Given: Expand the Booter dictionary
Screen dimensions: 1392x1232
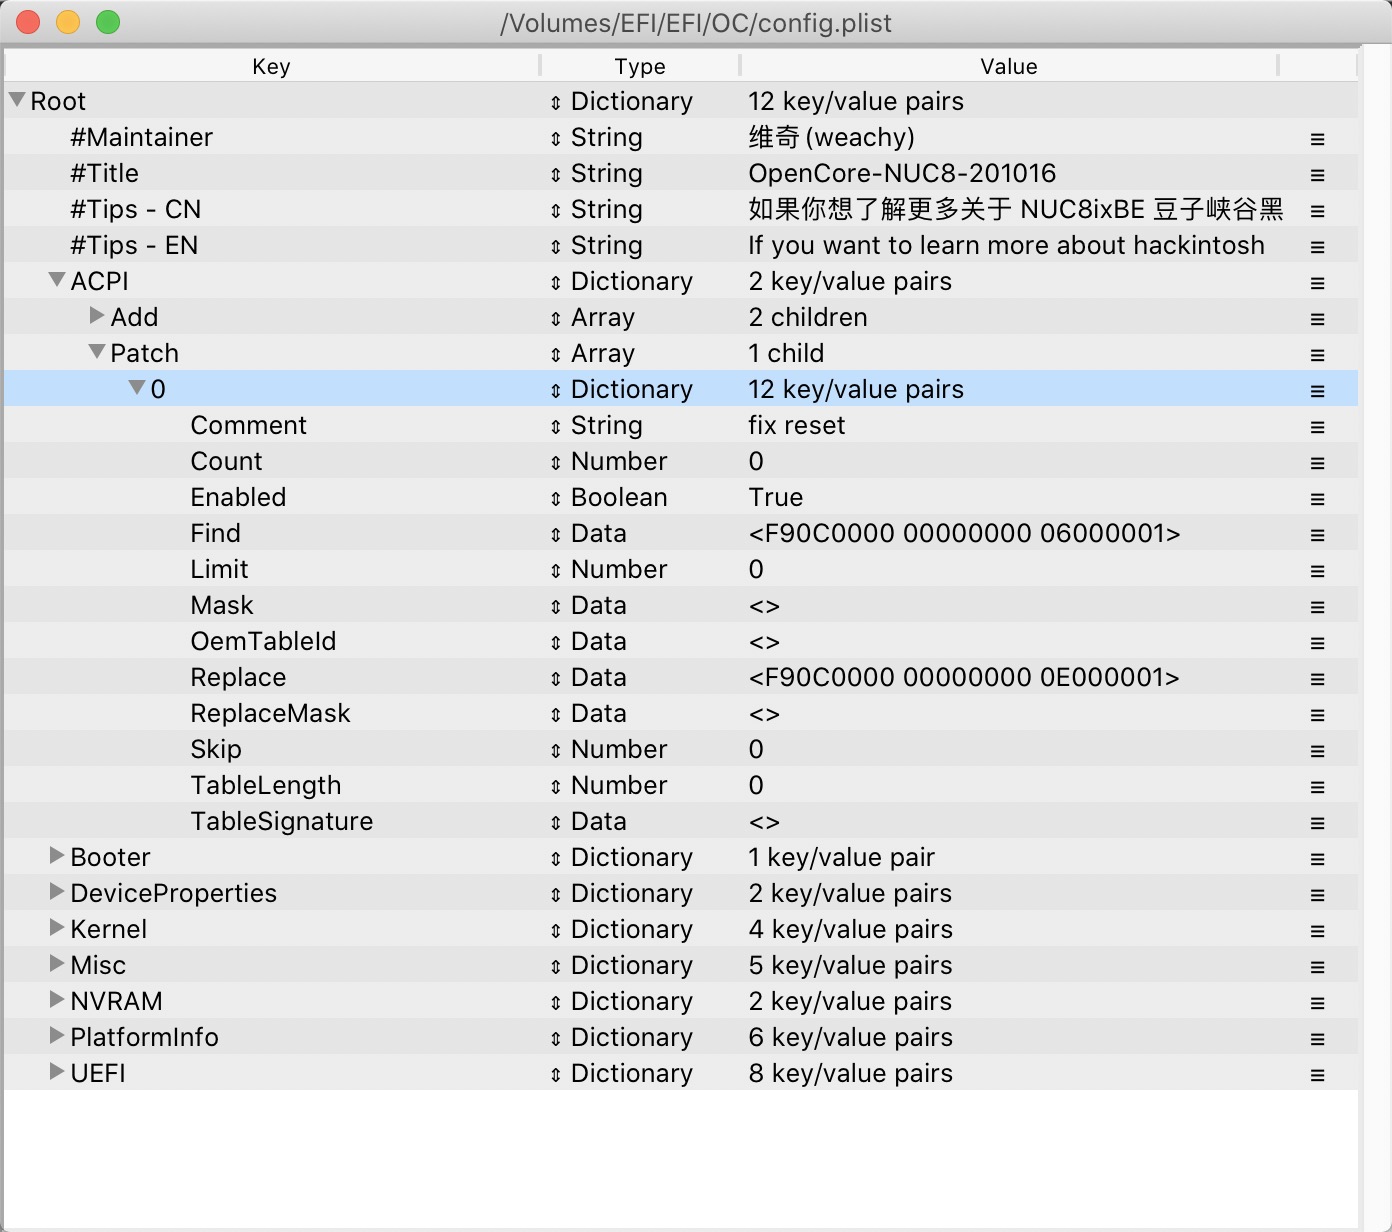Looking at the screenshot, I should (55, 857).
